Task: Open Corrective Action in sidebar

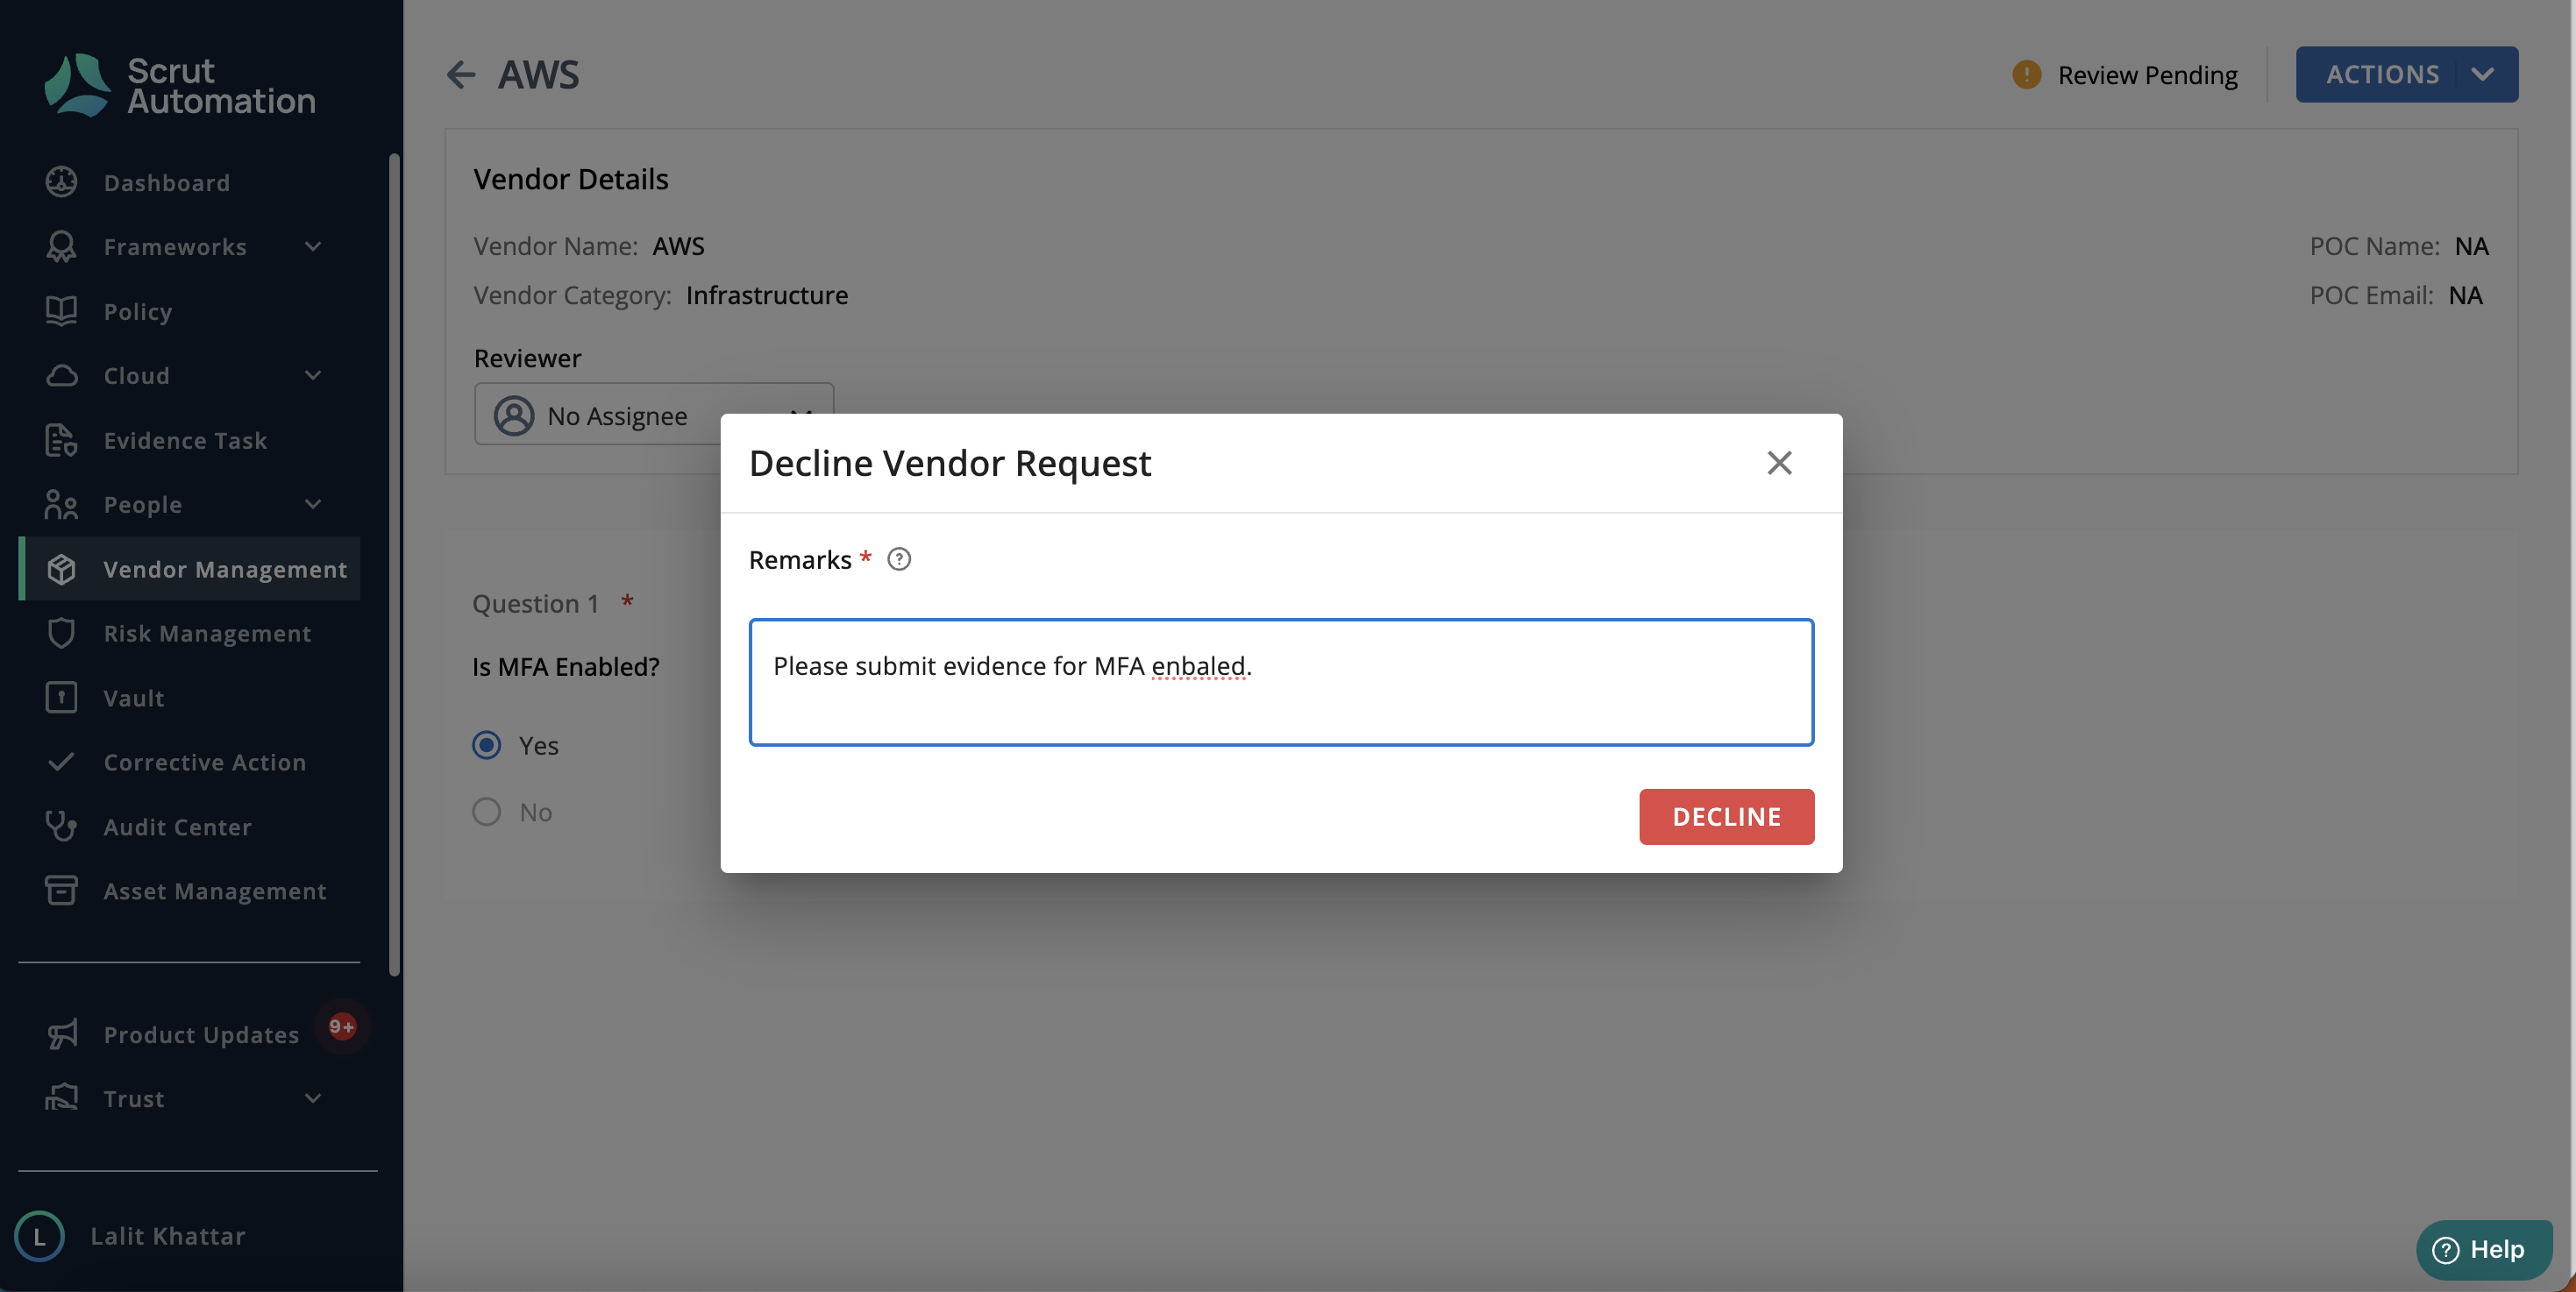Action: pyautogui.click(x=205, y=762)
